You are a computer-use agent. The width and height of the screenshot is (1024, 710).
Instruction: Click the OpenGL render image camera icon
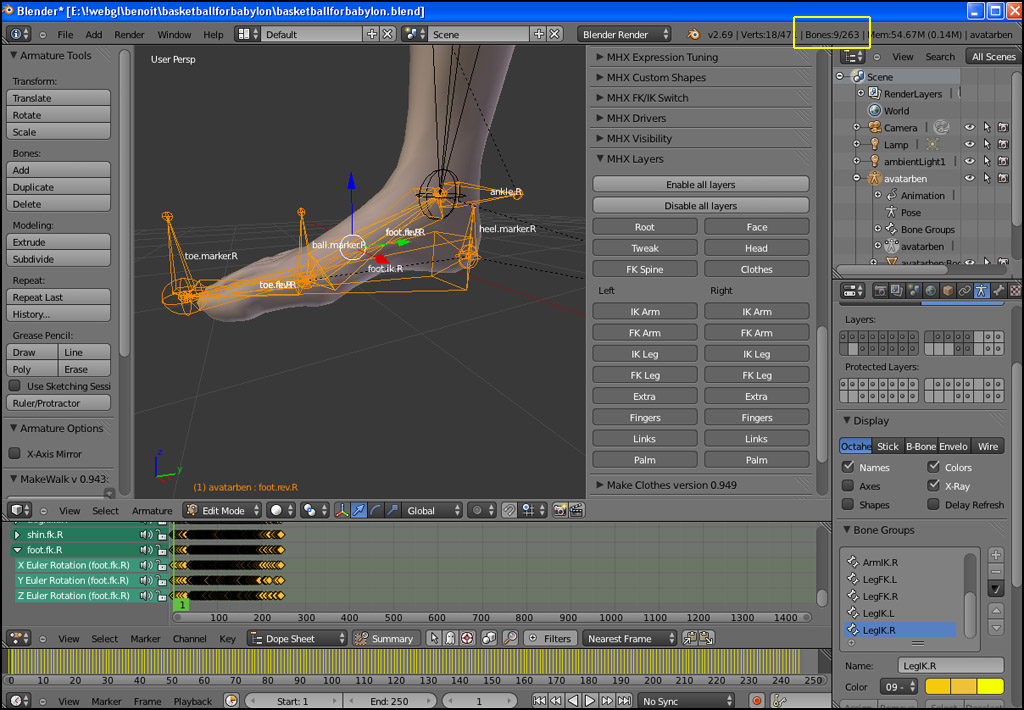560,511
